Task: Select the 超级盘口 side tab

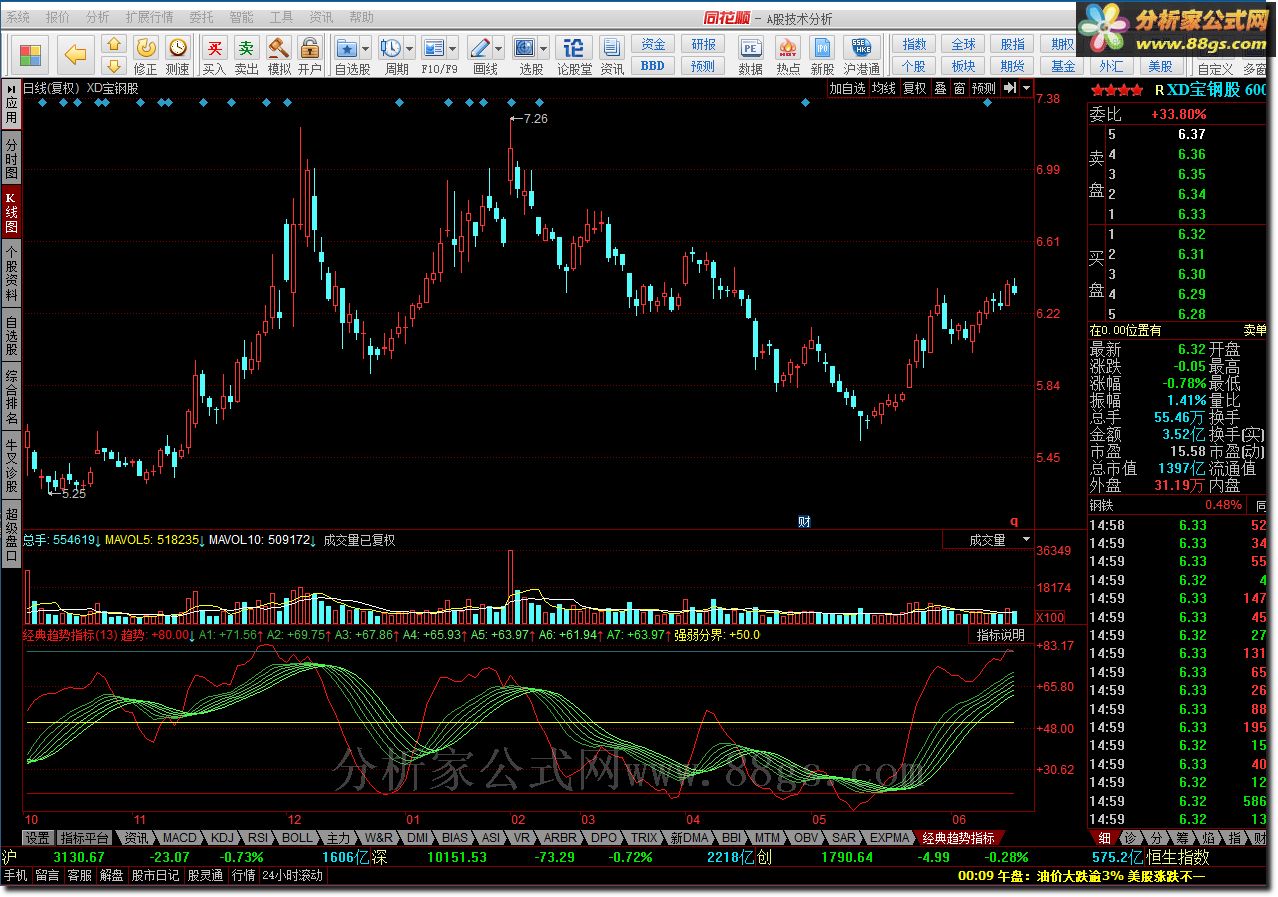Action: coord(11,533)
